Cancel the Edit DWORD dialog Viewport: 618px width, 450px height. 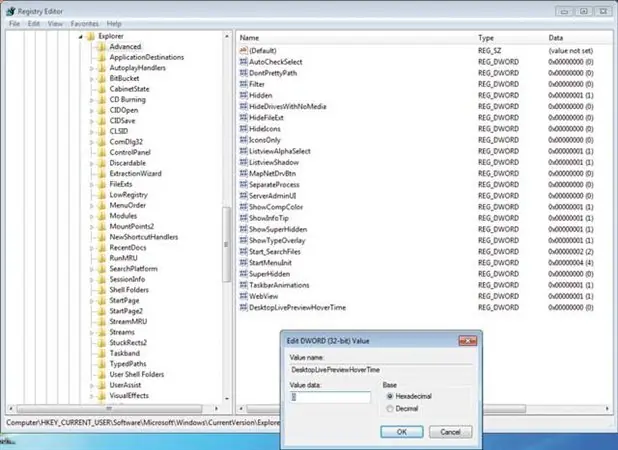click(x=450, y=432)
